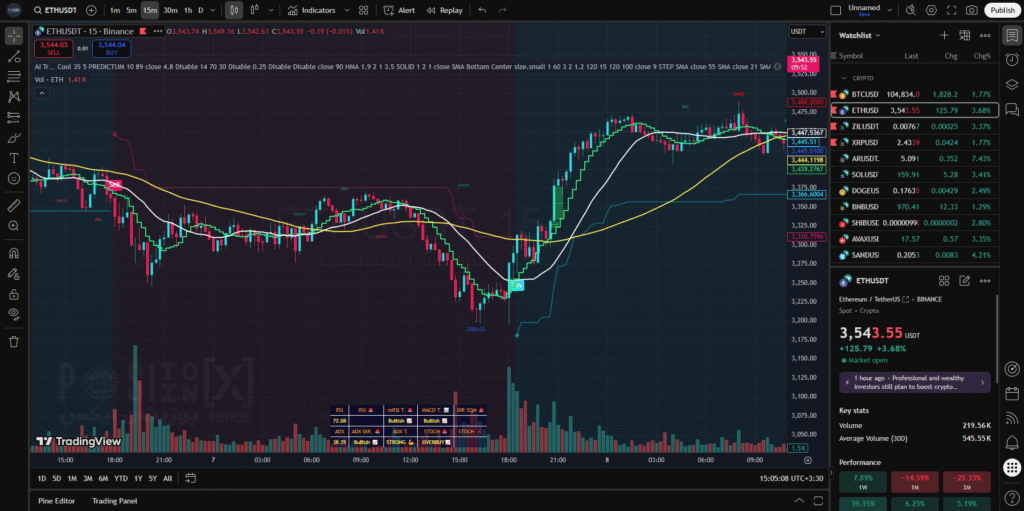Hide all drawings with eye icon
The image size is (1024, 511).
(14, 314)
